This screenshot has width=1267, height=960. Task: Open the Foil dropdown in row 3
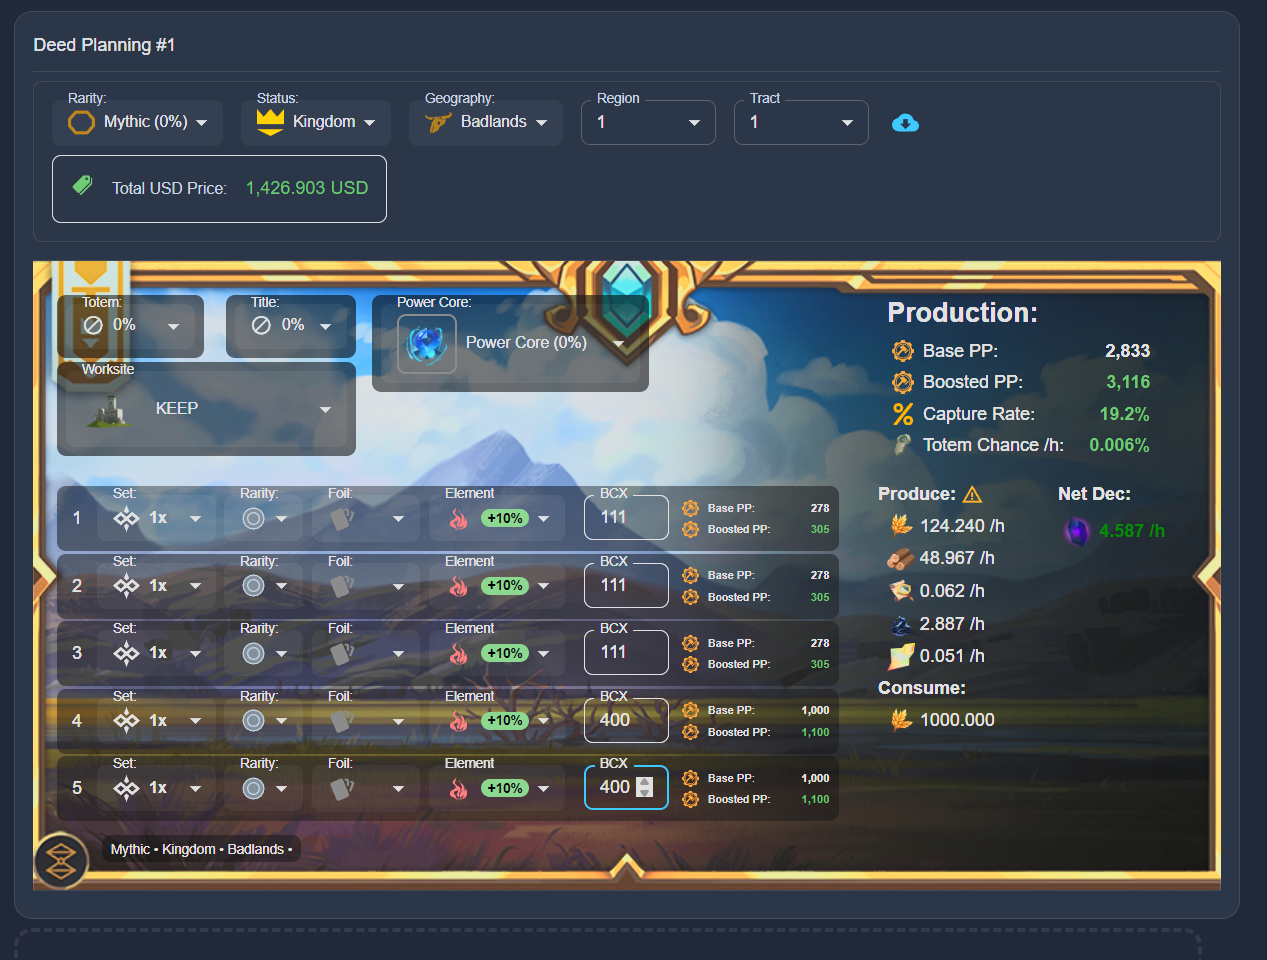click(x=367, y=653)
